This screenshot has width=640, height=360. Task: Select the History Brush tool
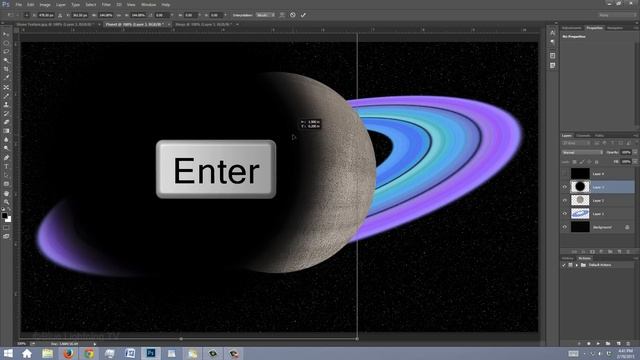[x=6, y=113]
